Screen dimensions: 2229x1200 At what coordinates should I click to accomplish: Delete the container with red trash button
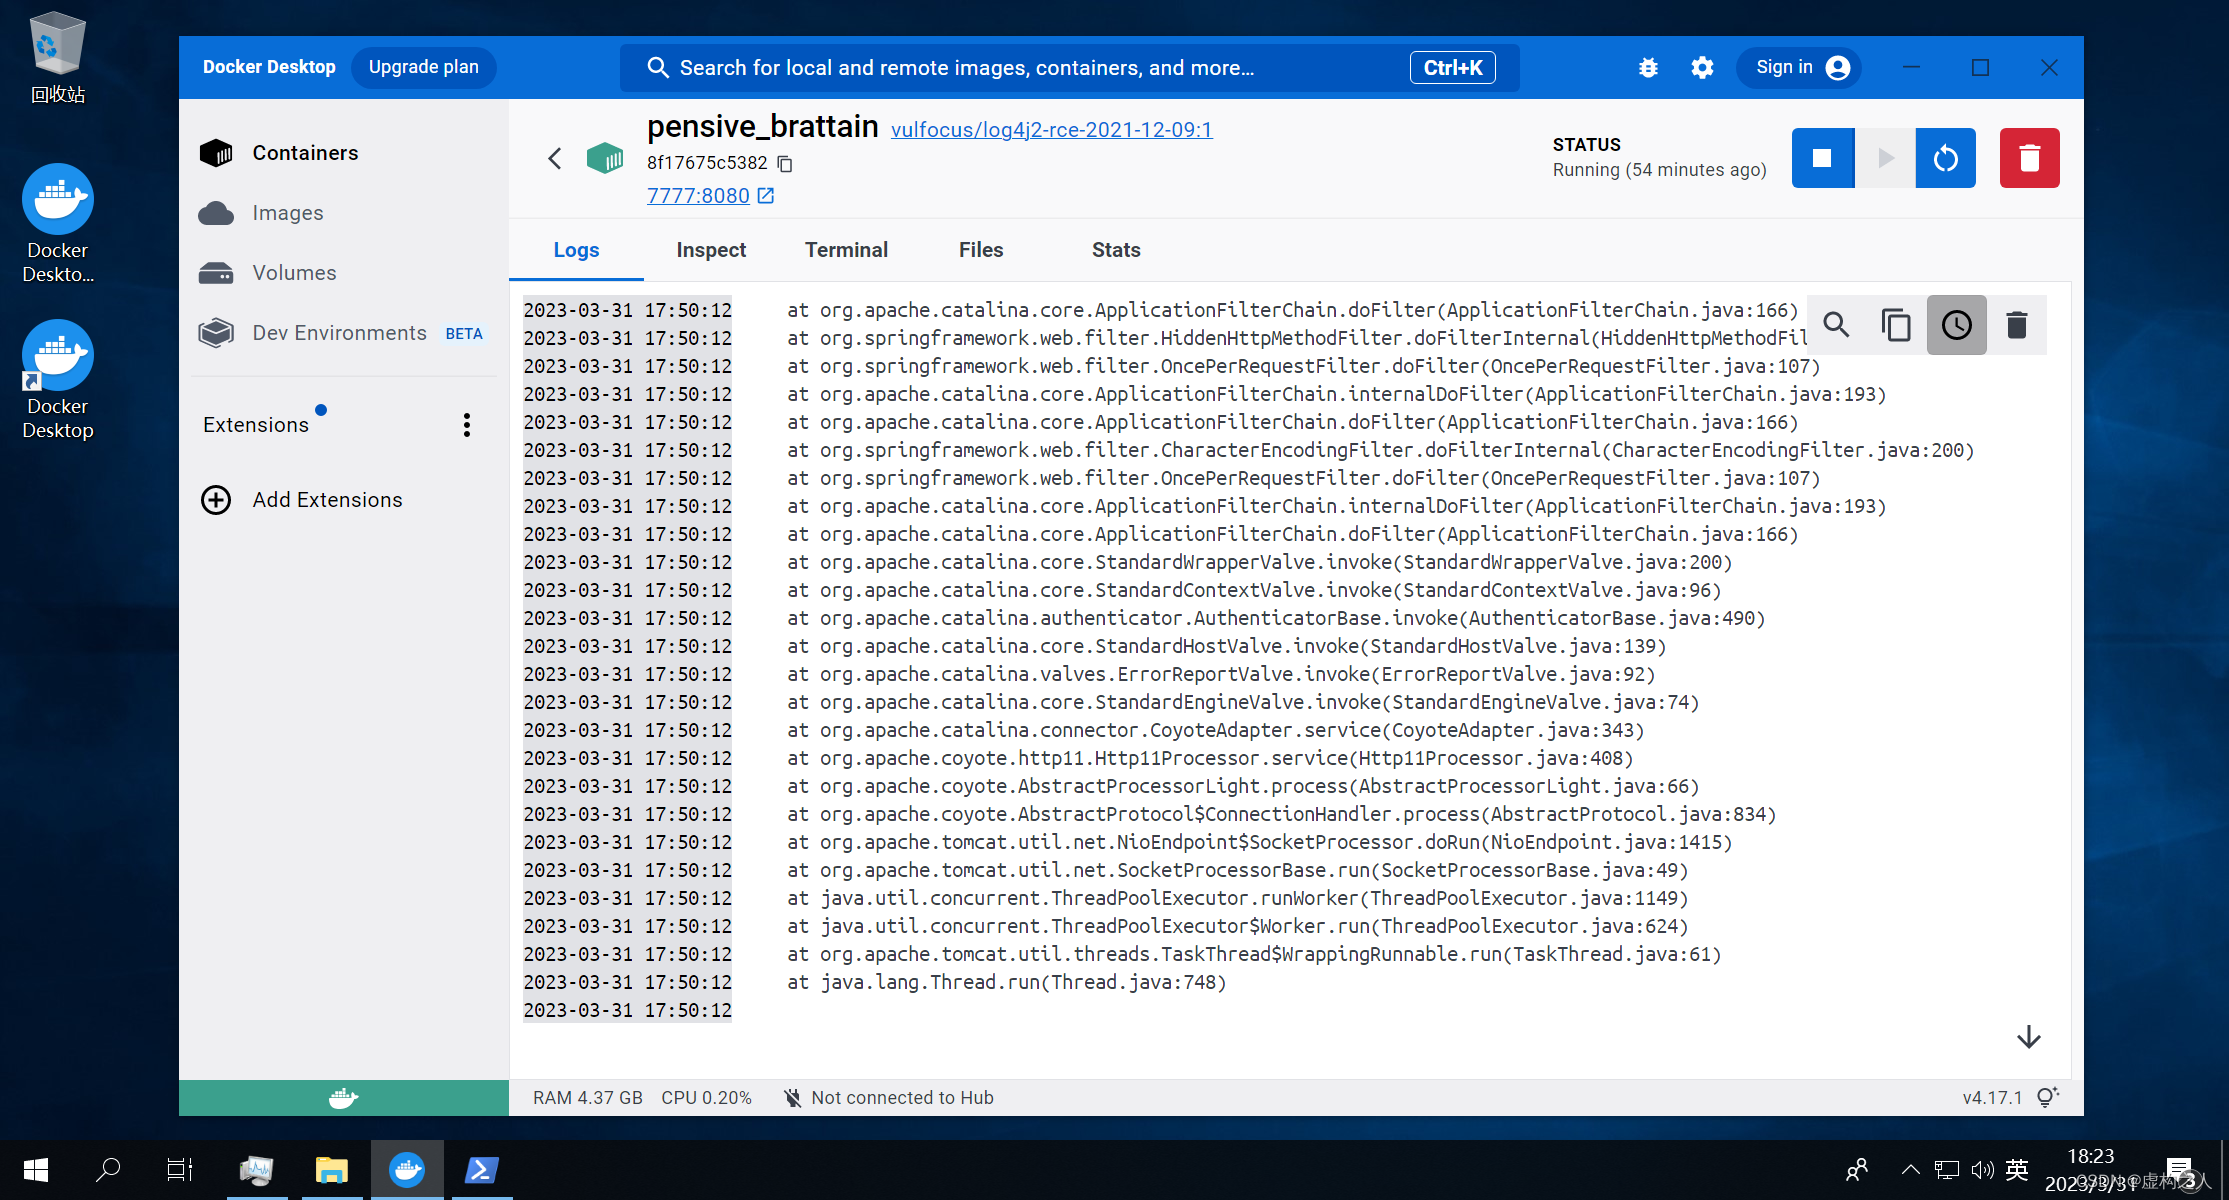pyautogui.click(x=2029, y=158)
